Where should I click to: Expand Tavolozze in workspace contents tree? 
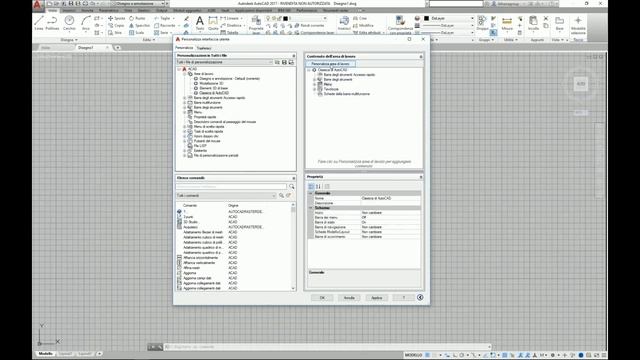point(315,89)
